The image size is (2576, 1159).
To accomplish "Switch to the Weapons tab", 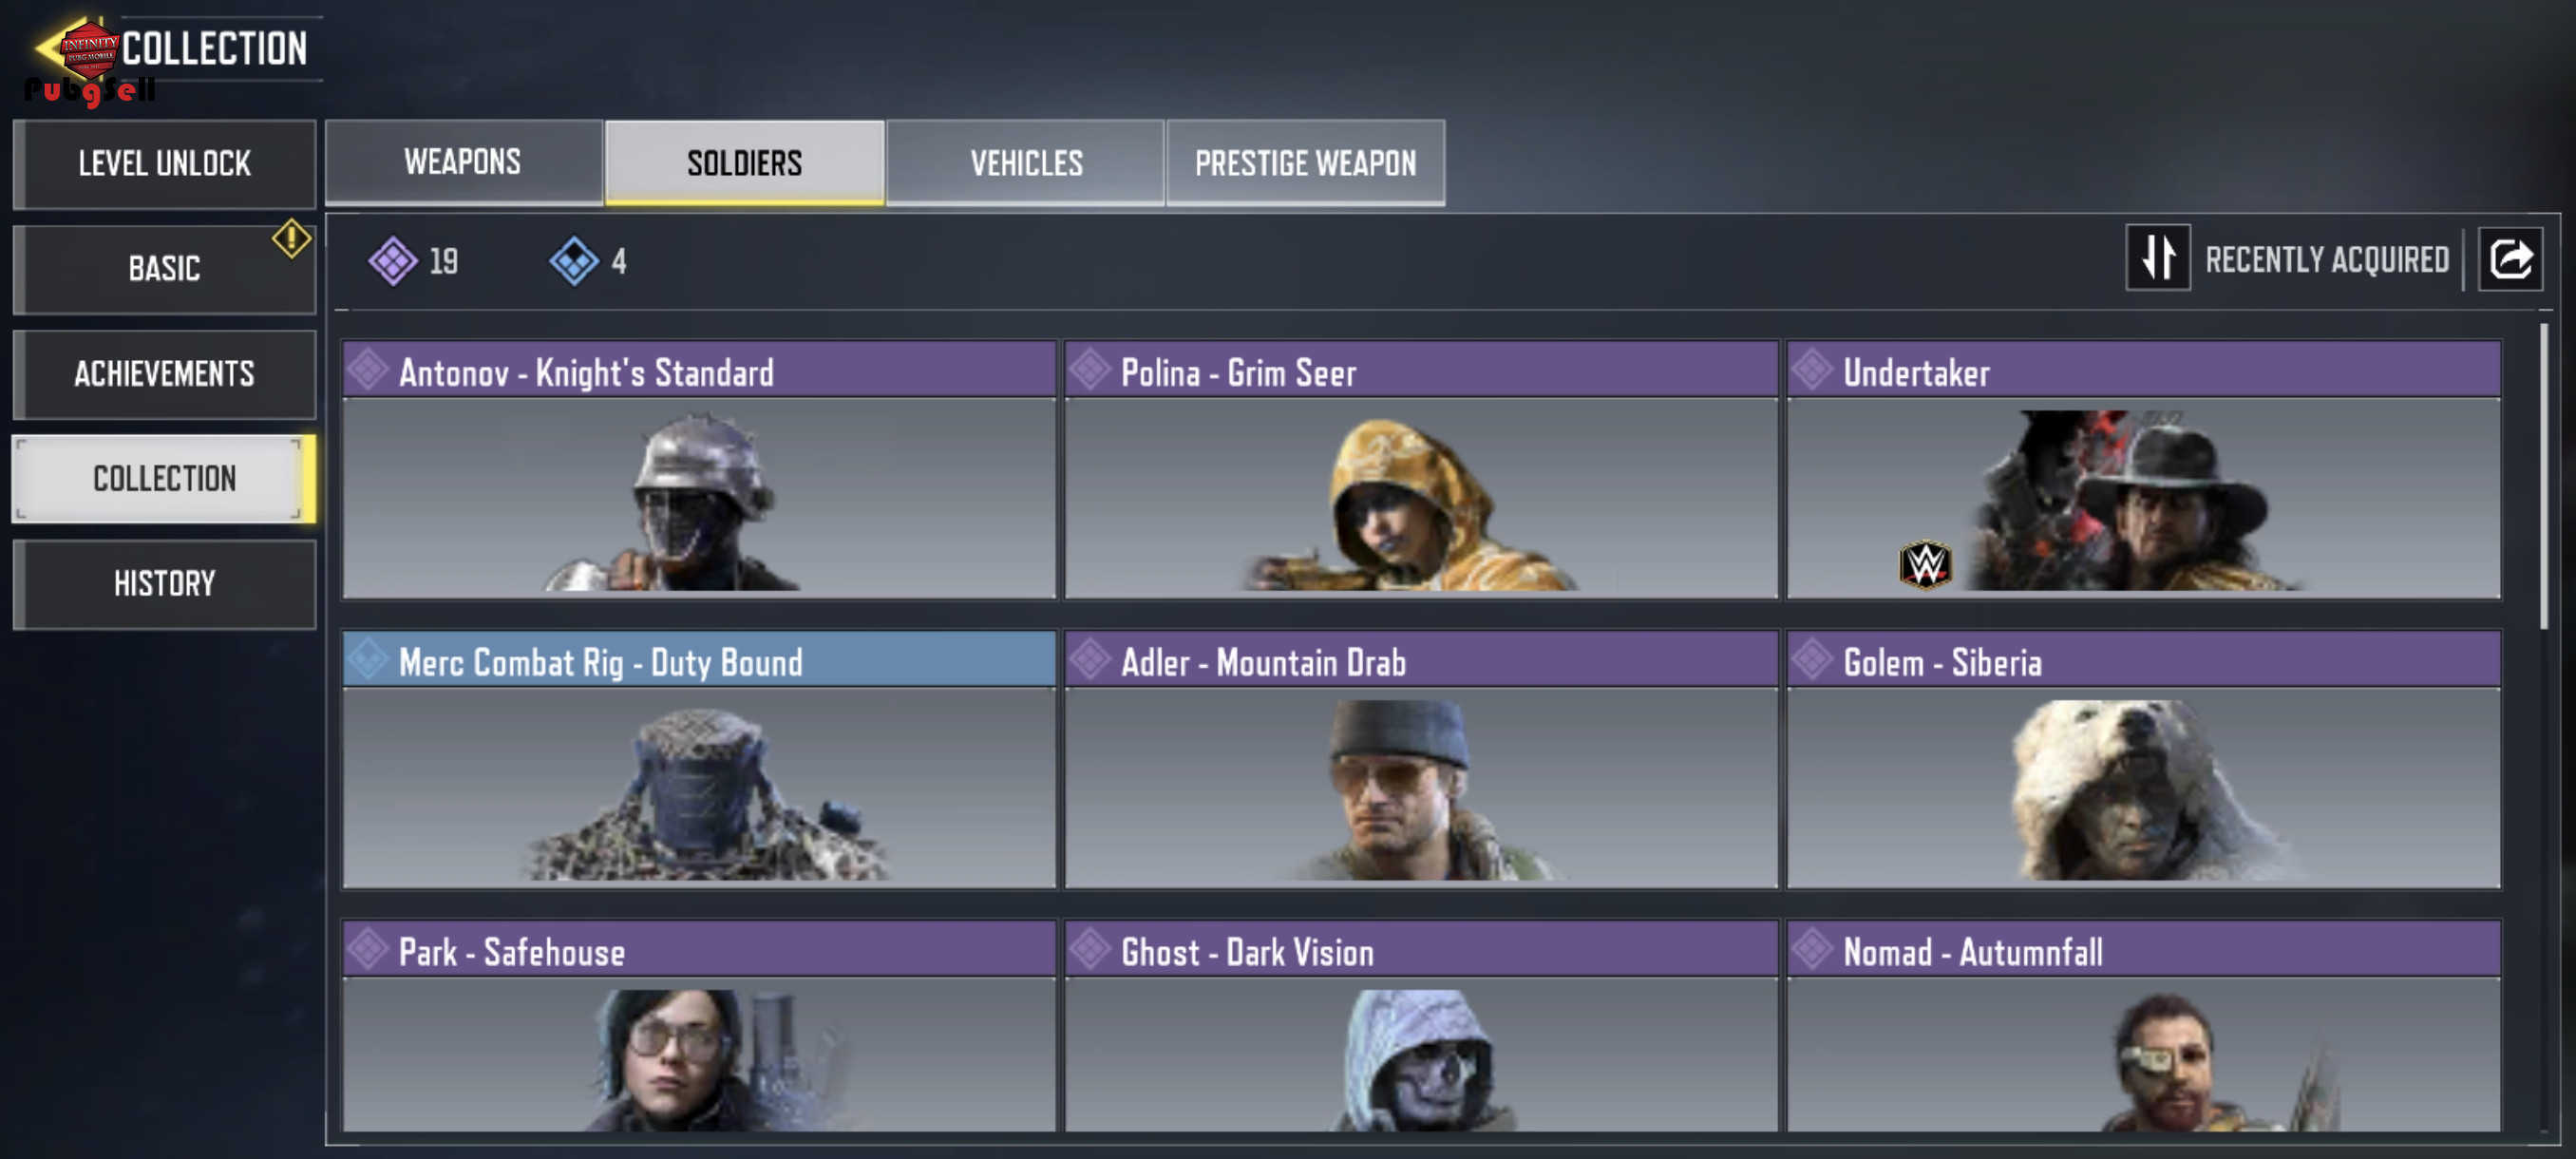I will [x=464, y=162].
